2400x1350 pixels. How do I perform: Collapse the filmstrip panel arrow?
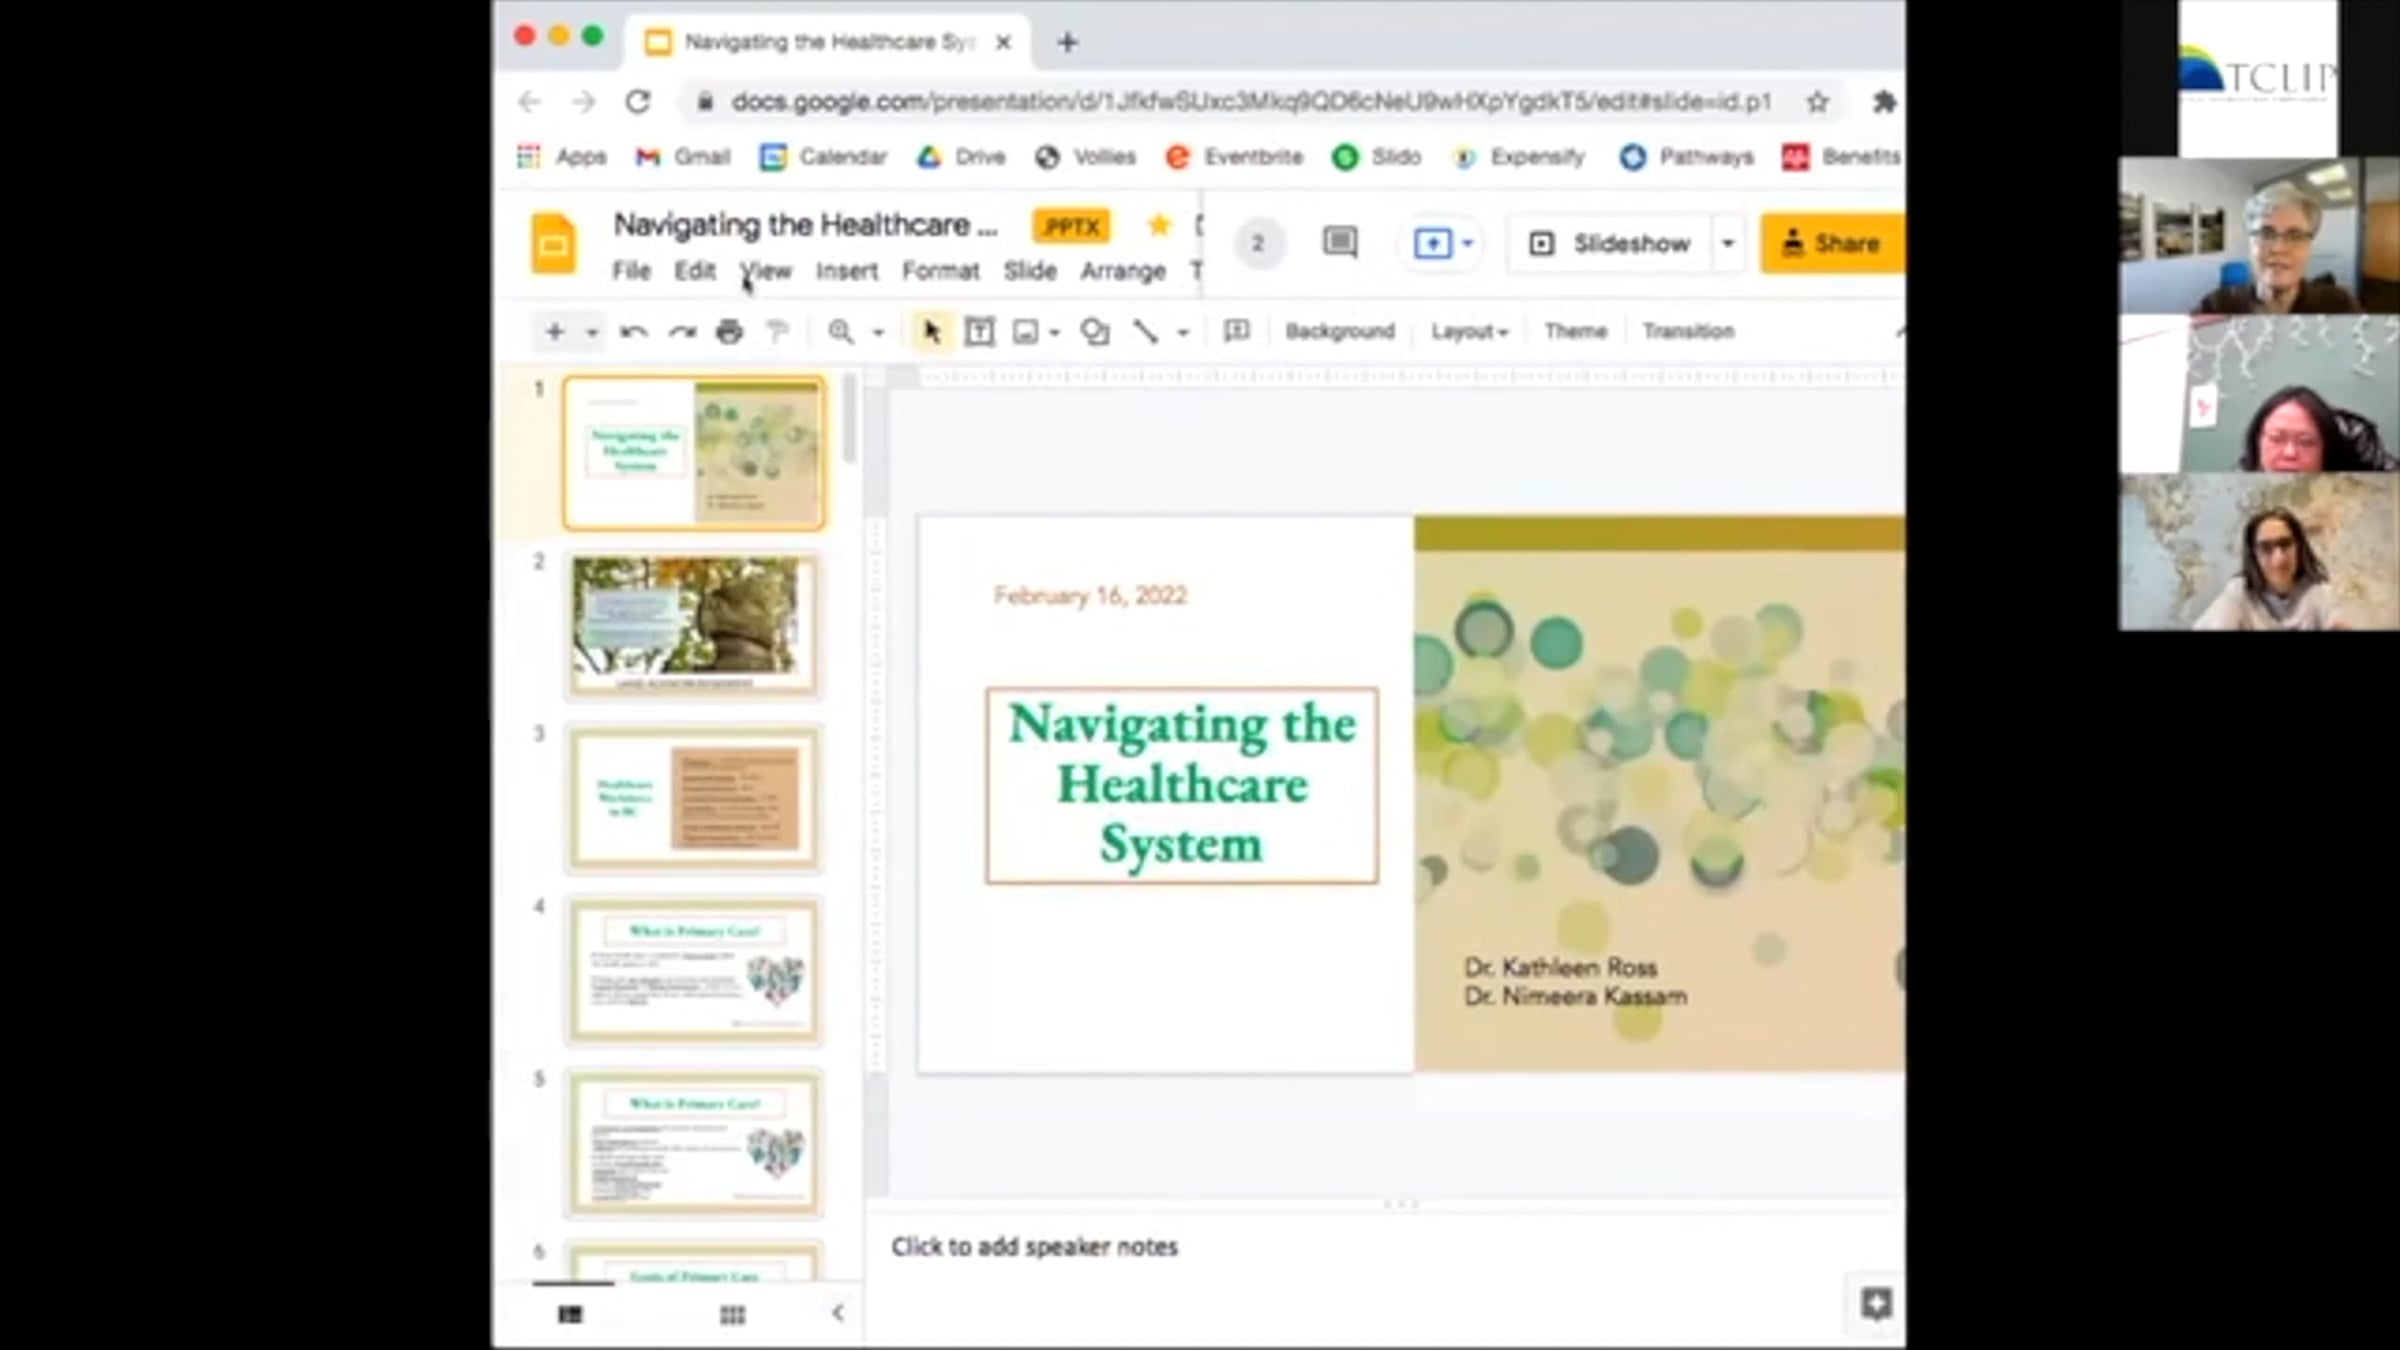coord(838,1313)
